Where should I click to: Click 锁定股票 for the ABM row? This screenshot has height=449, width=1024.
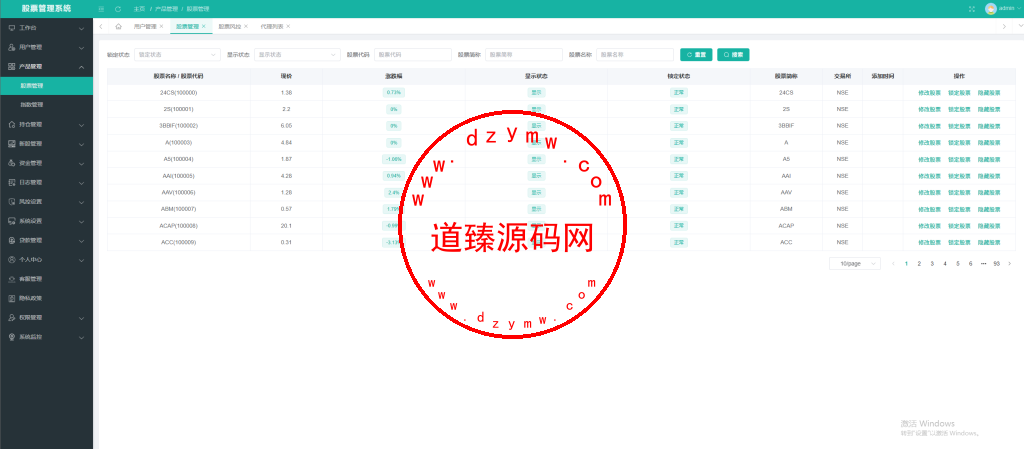959,209
